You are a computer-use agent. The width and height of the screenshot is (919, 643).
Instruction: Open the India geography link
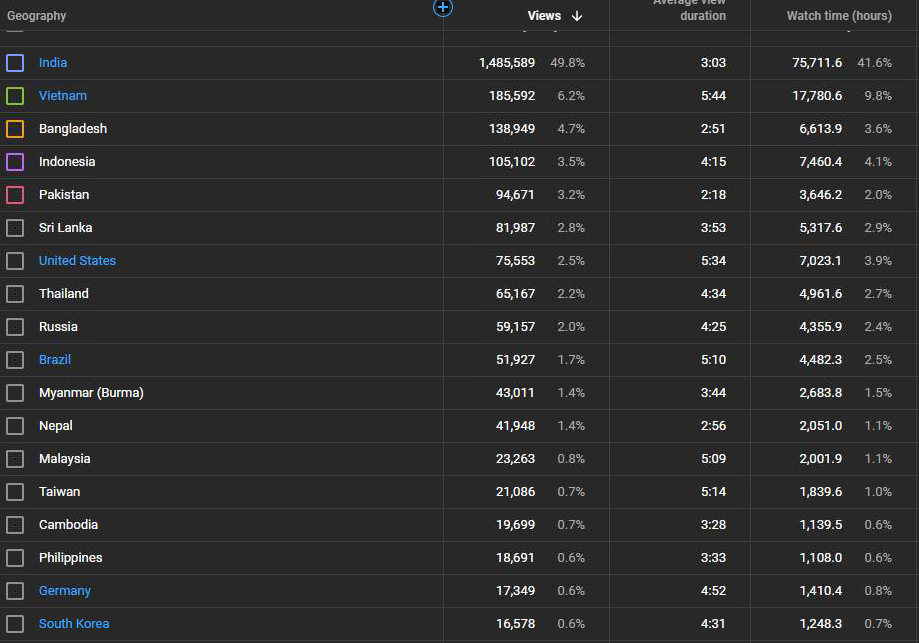tap(53, 63)
